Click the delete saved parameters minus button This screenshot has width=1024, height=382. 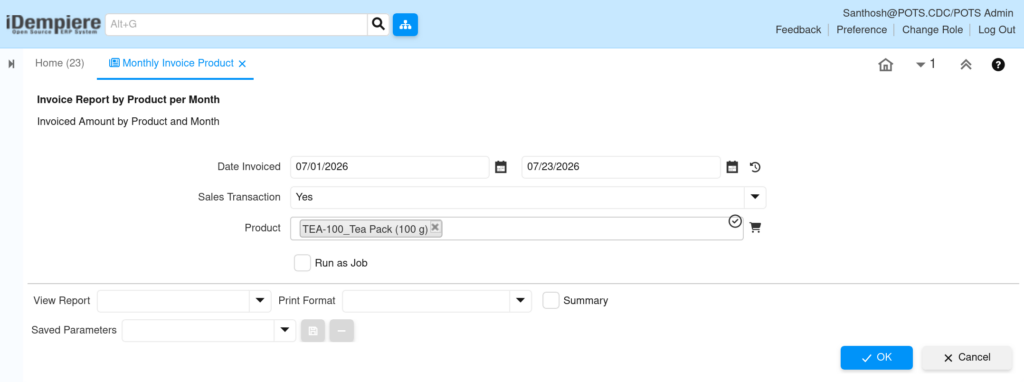click(342, 330)
